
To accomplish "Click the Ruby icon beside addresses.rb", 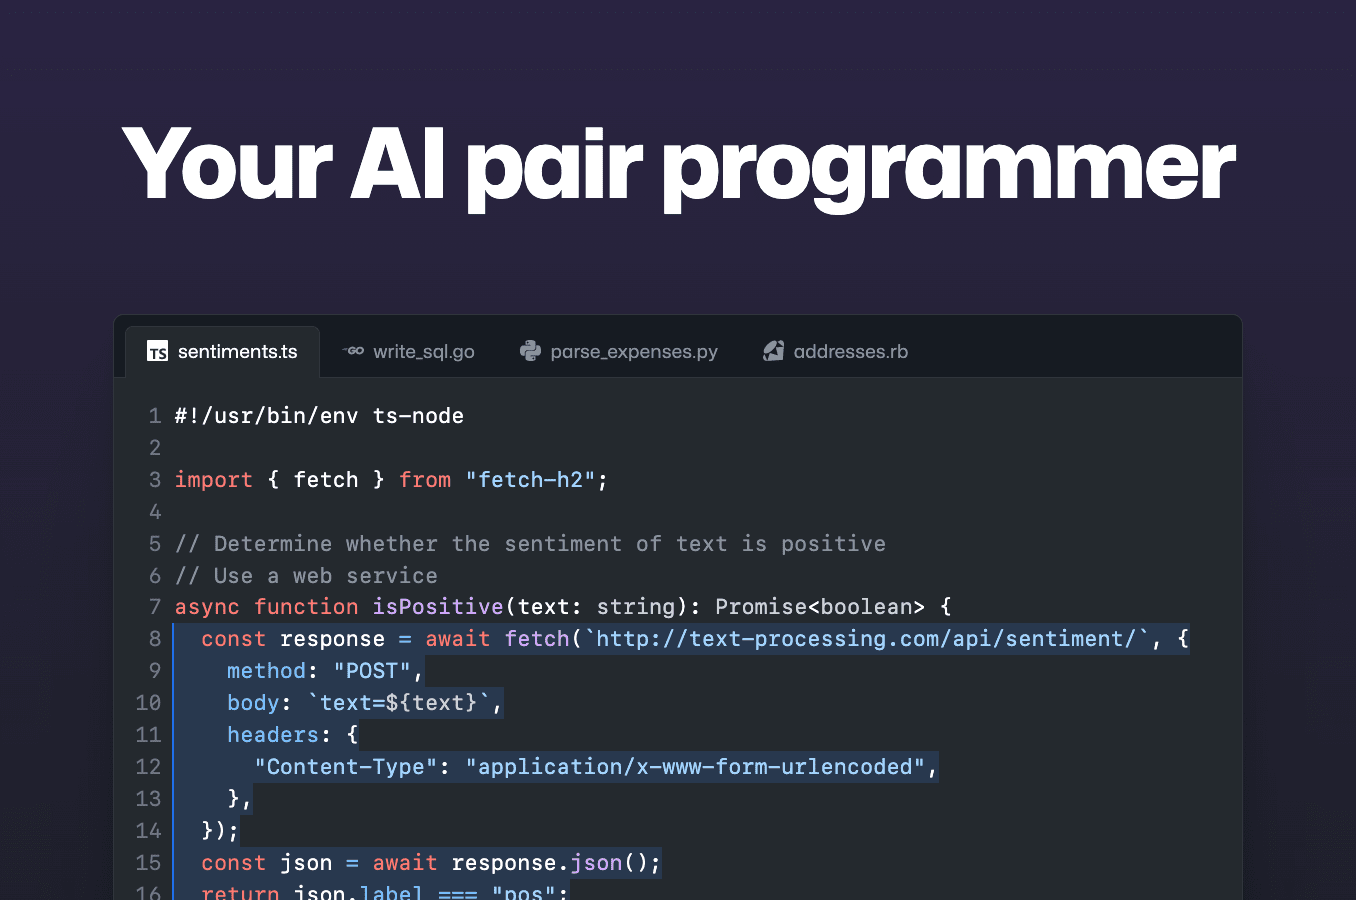I will point(773,351).
